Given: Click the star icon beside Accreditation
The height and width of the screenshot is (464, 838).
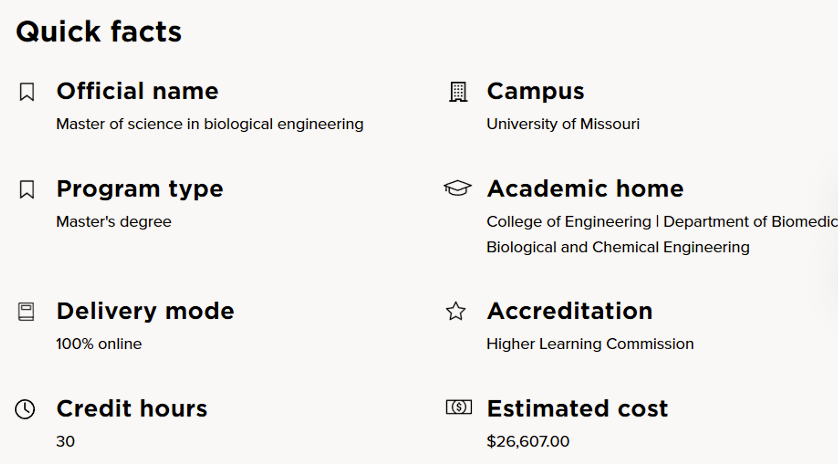Looking at the screenshot, I should point(456,312).
